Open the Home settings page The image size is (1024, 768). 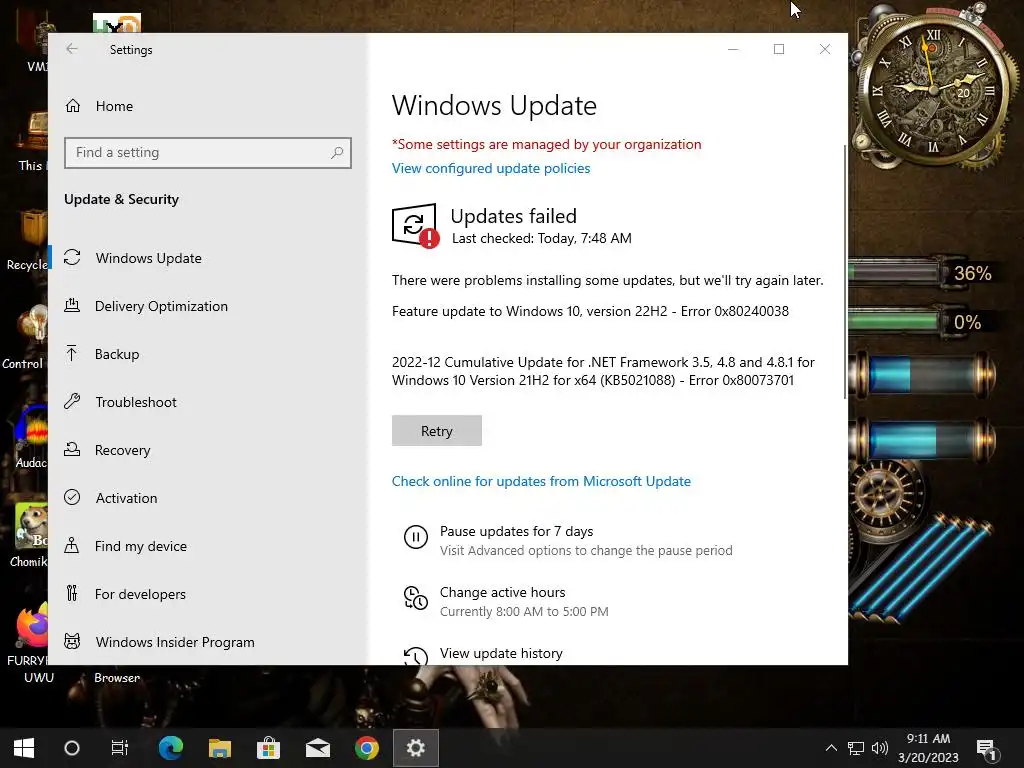[114, 106]
